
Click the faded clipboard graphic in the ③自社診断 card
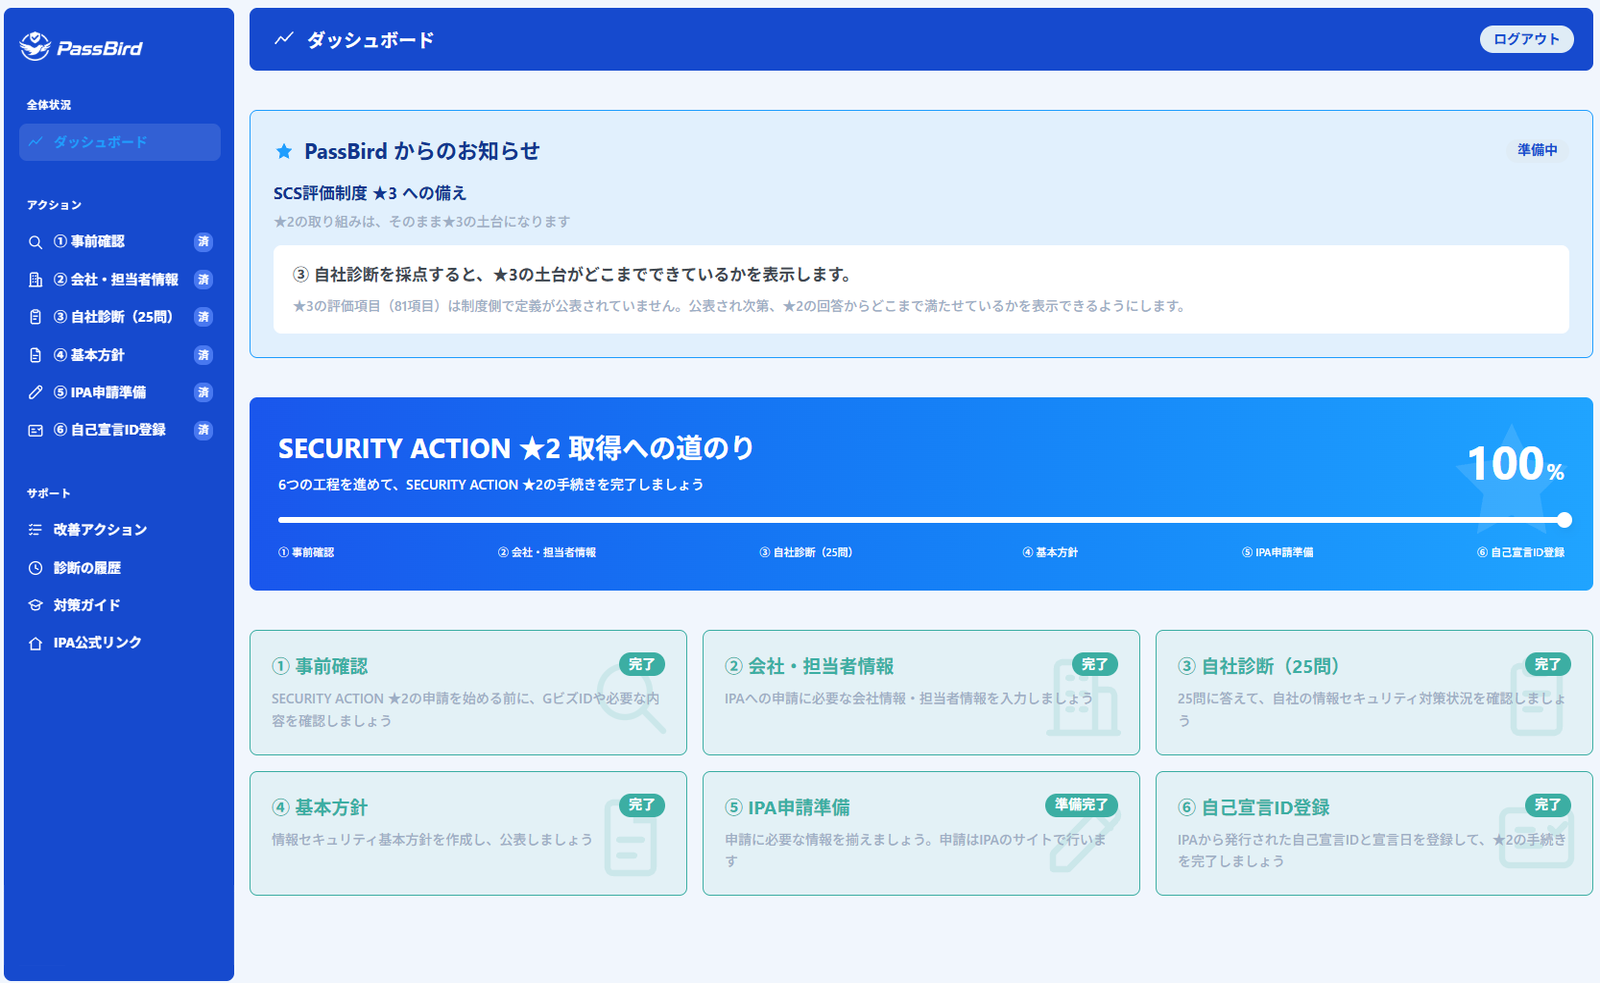pos(1537,699)
